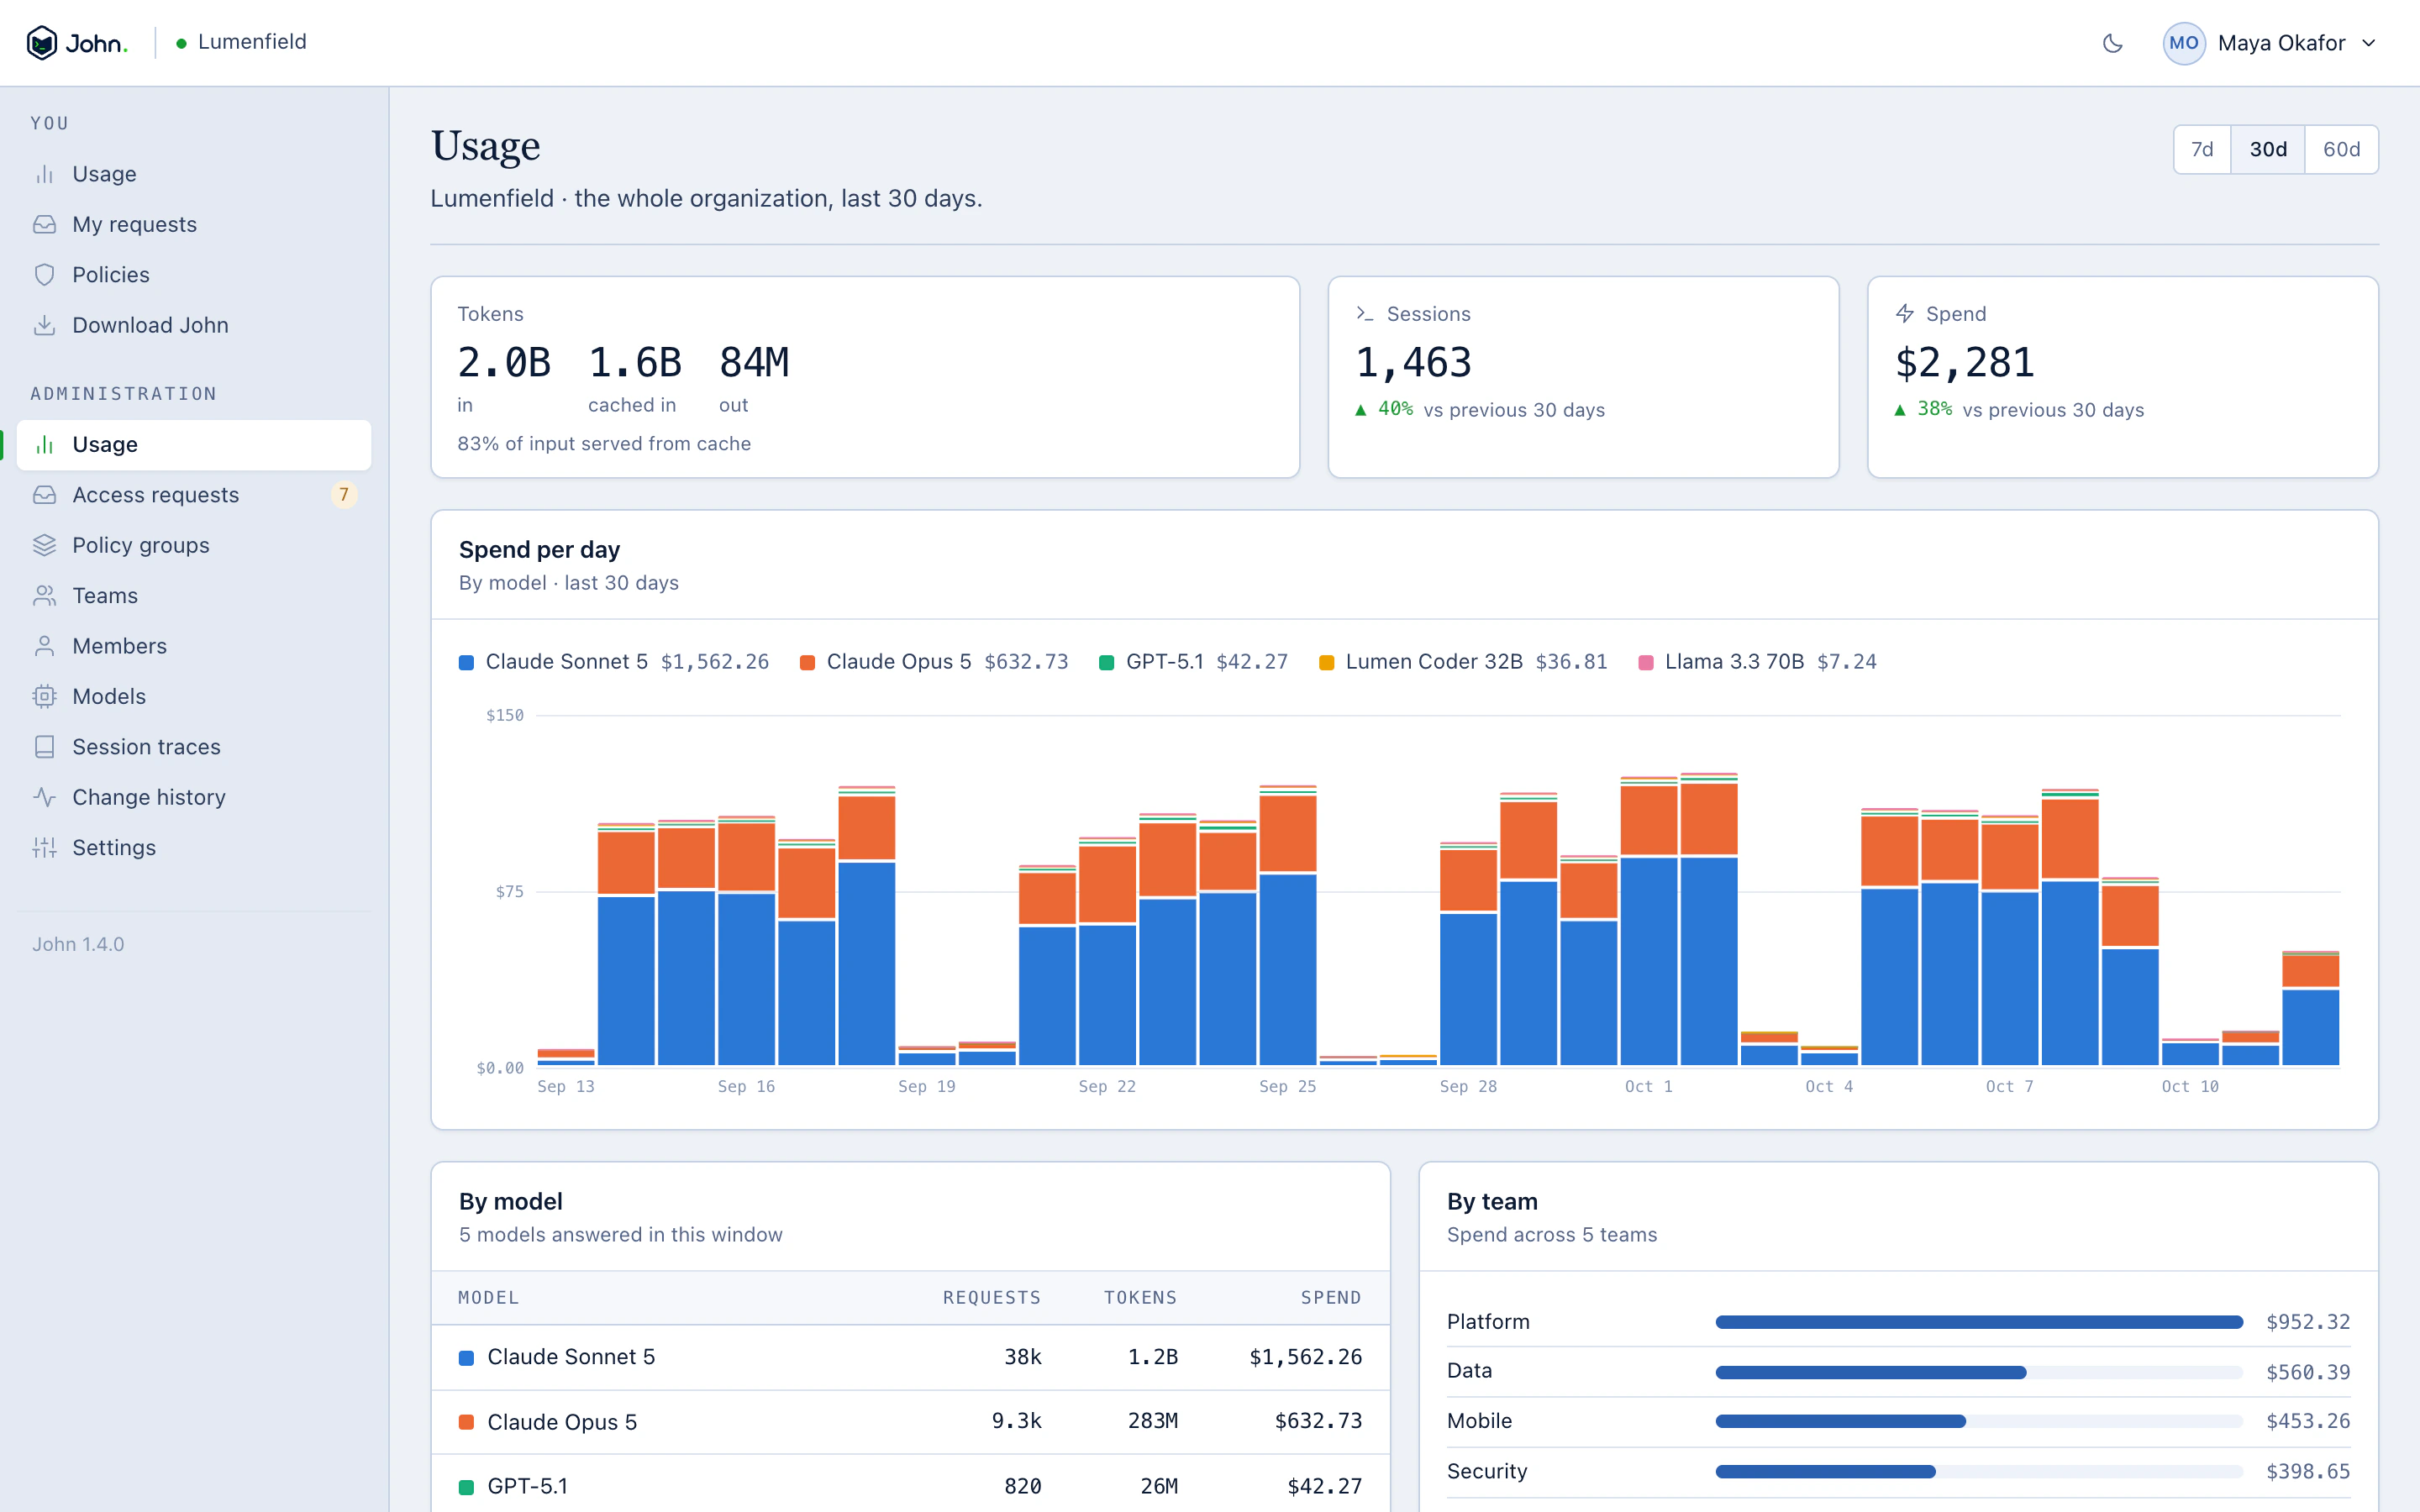The width and height of the screenshot is (2420, 1512).
Task: Click the Sessions terminal icon
Action: [1365, 314]
